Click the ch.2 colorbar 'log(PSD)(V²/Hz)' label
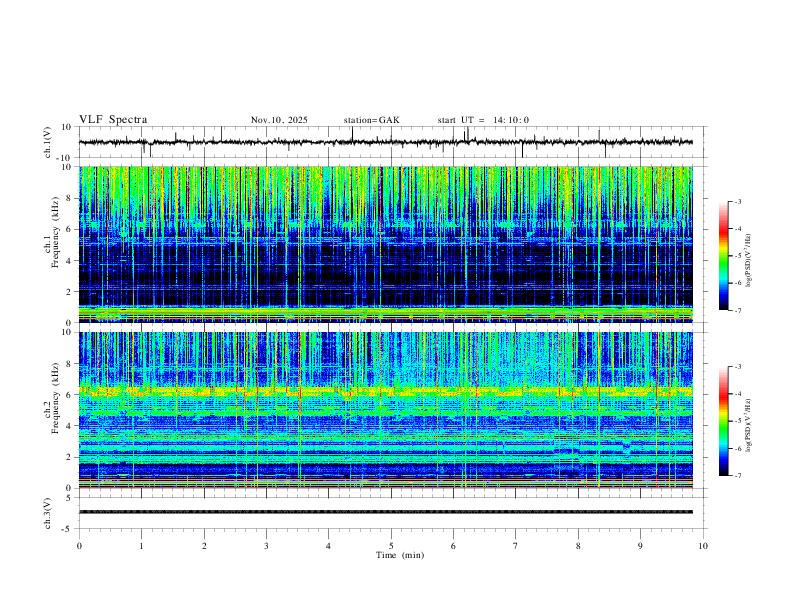Image resolution: width=792 pixels, height=612 pixels. [749, 426]
